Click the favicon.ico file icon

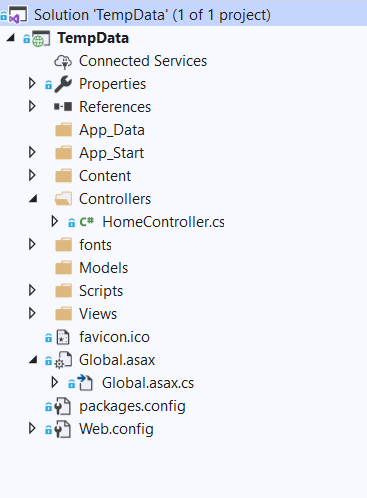tap(63, 337)
